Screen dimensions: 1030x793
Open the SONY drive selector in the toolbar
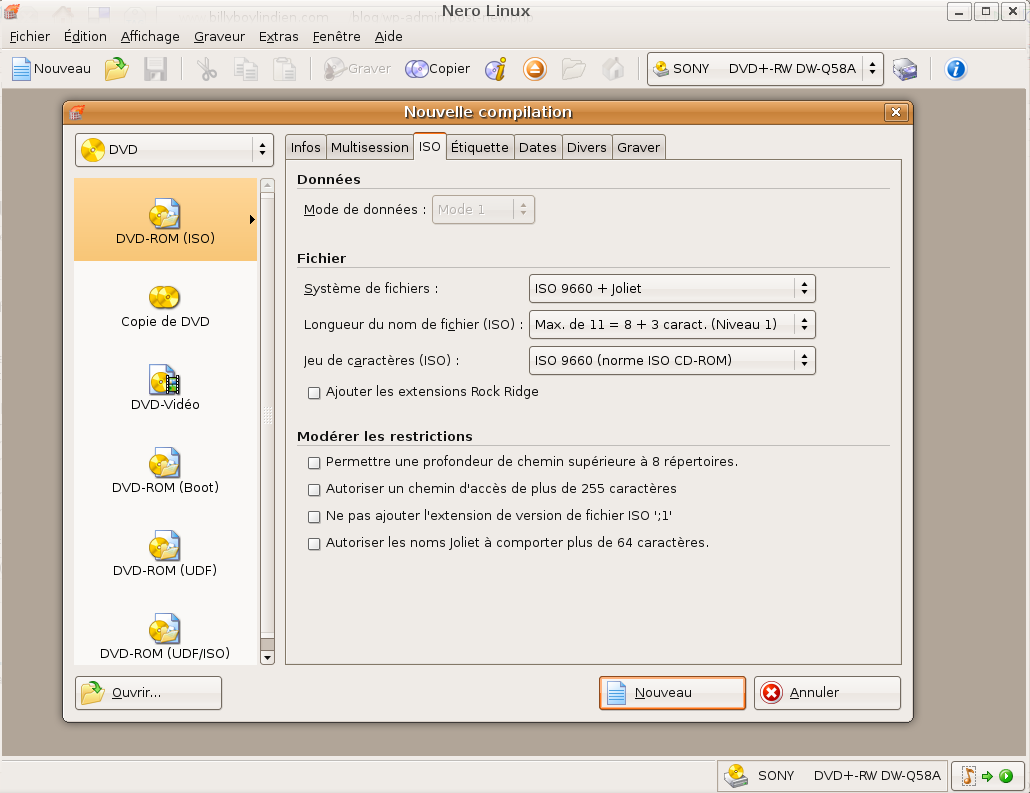765,69
